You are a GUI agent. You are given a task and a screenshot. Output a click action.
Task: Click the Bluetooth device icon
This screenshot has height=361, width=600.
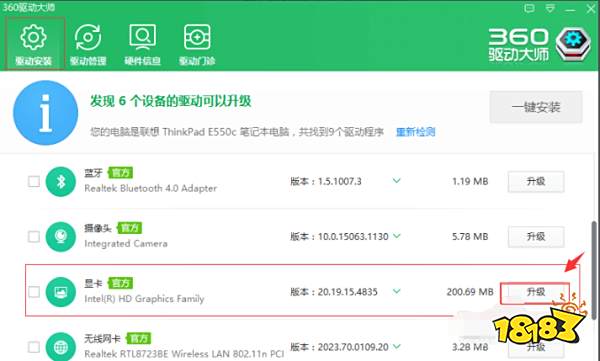click(60, 181)
